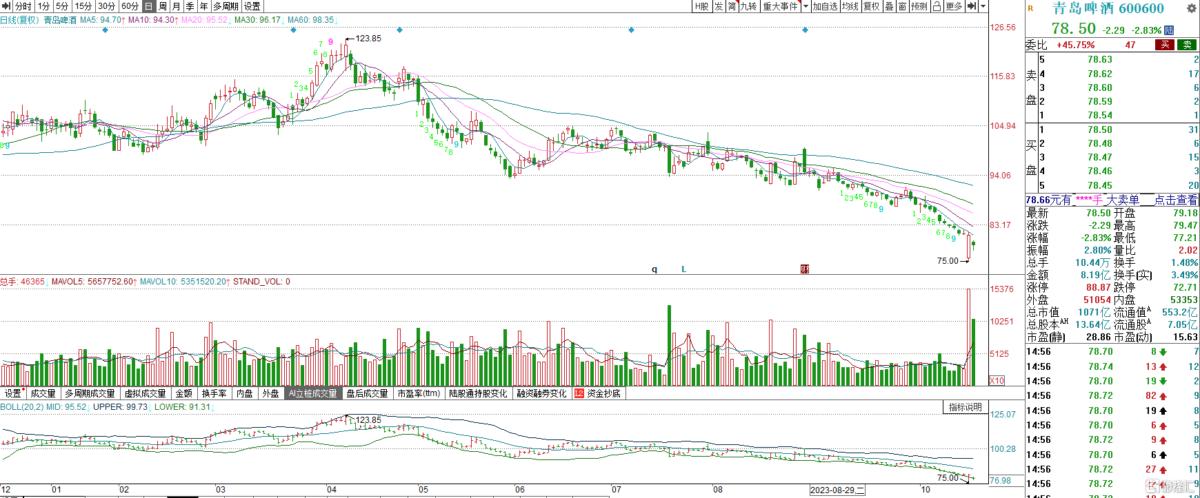Click the 指标说明 button
Image resolution: width=1200 pixels, height=498 pixels.
click(966, 407)
